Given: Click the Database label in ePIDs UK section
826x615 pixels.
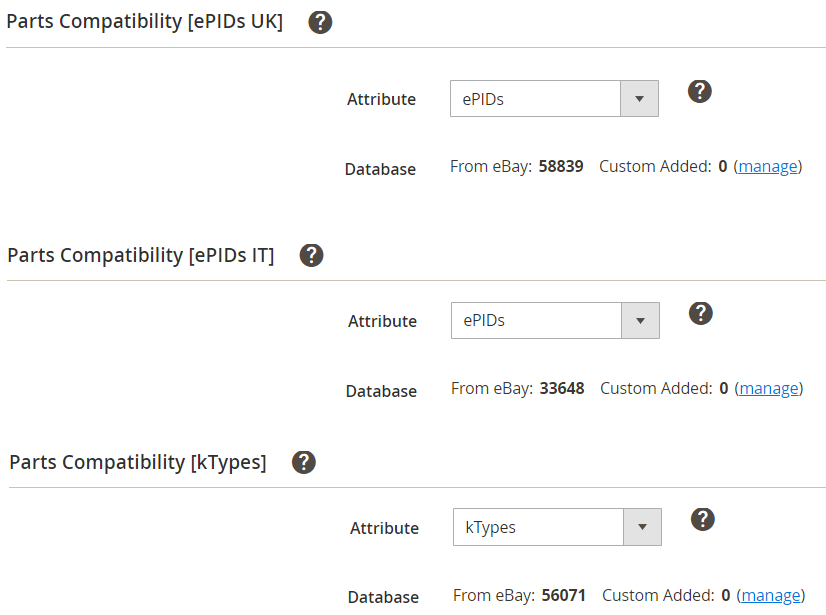Looking at the screenshot, I should click(380, 169).
